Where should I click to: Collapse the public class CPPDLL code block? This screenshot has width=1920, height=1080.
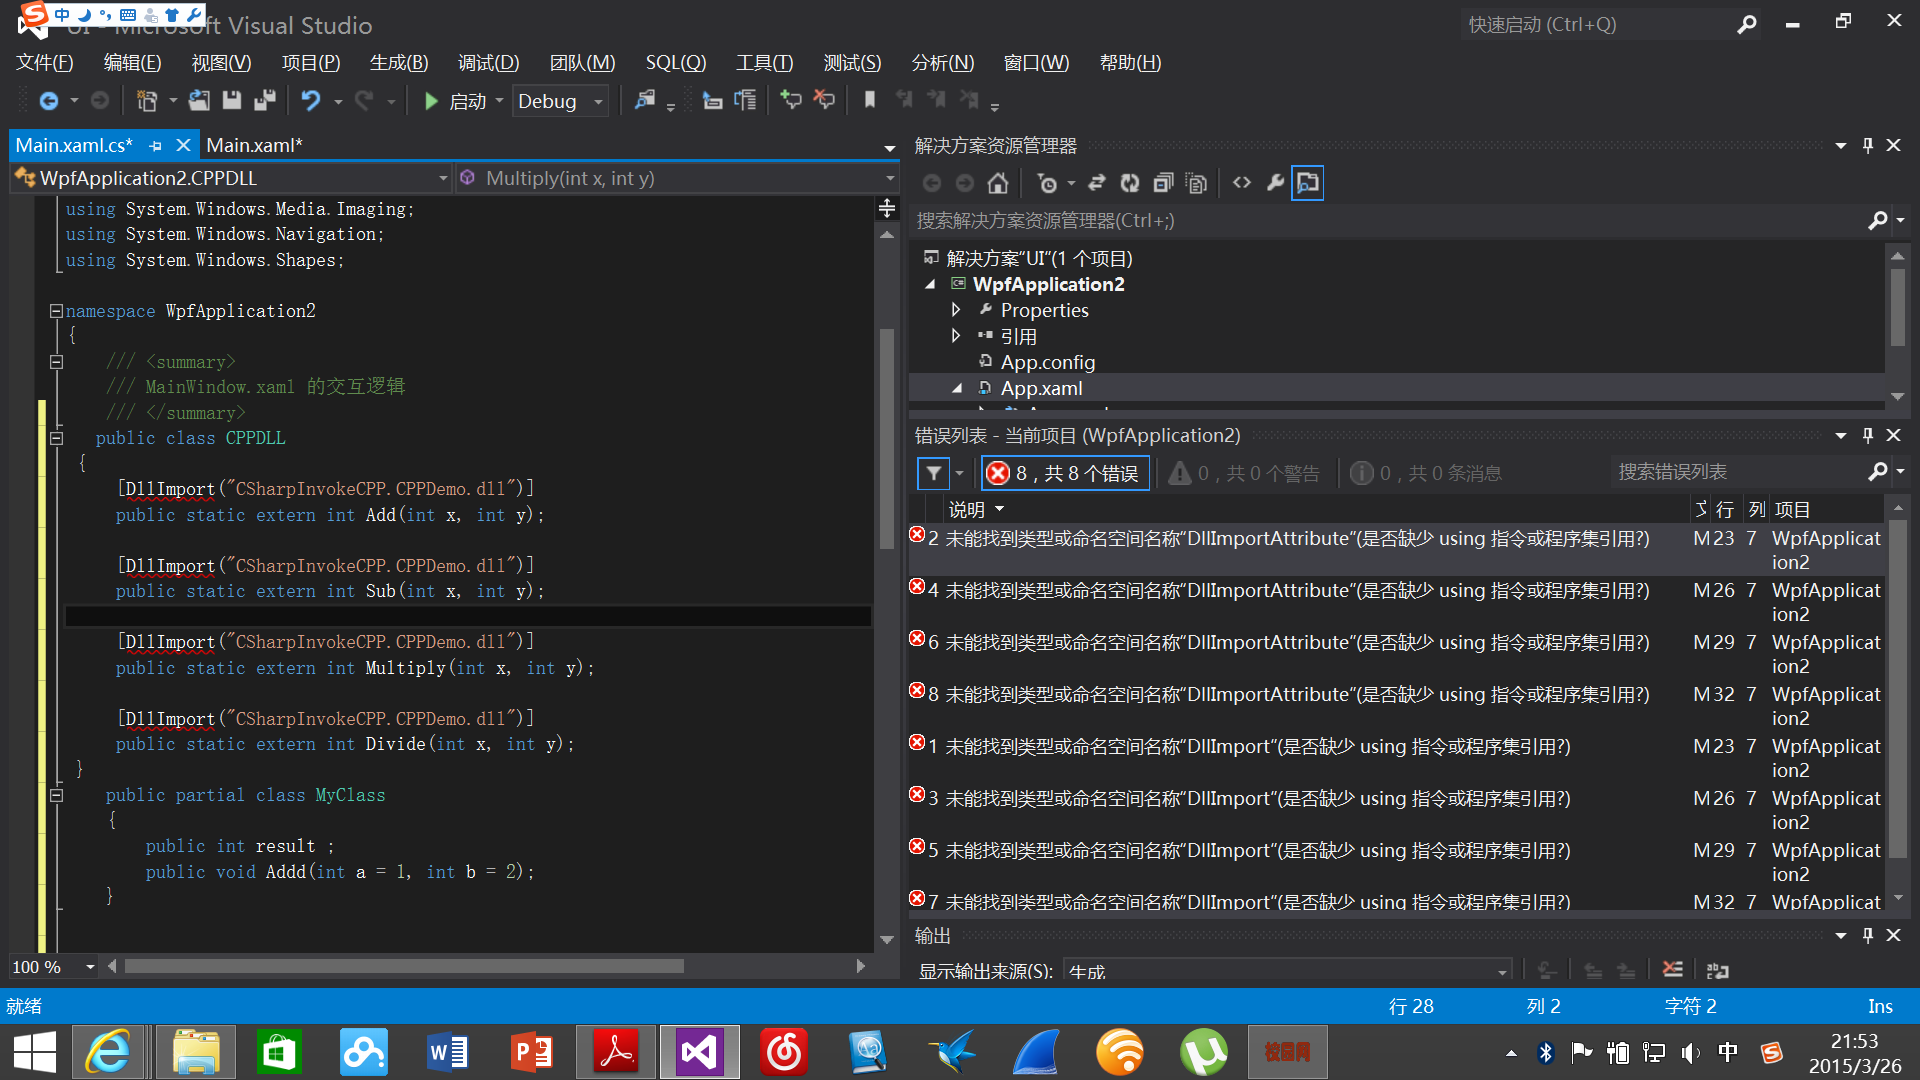pyautogui.click(x=57, y=438)
